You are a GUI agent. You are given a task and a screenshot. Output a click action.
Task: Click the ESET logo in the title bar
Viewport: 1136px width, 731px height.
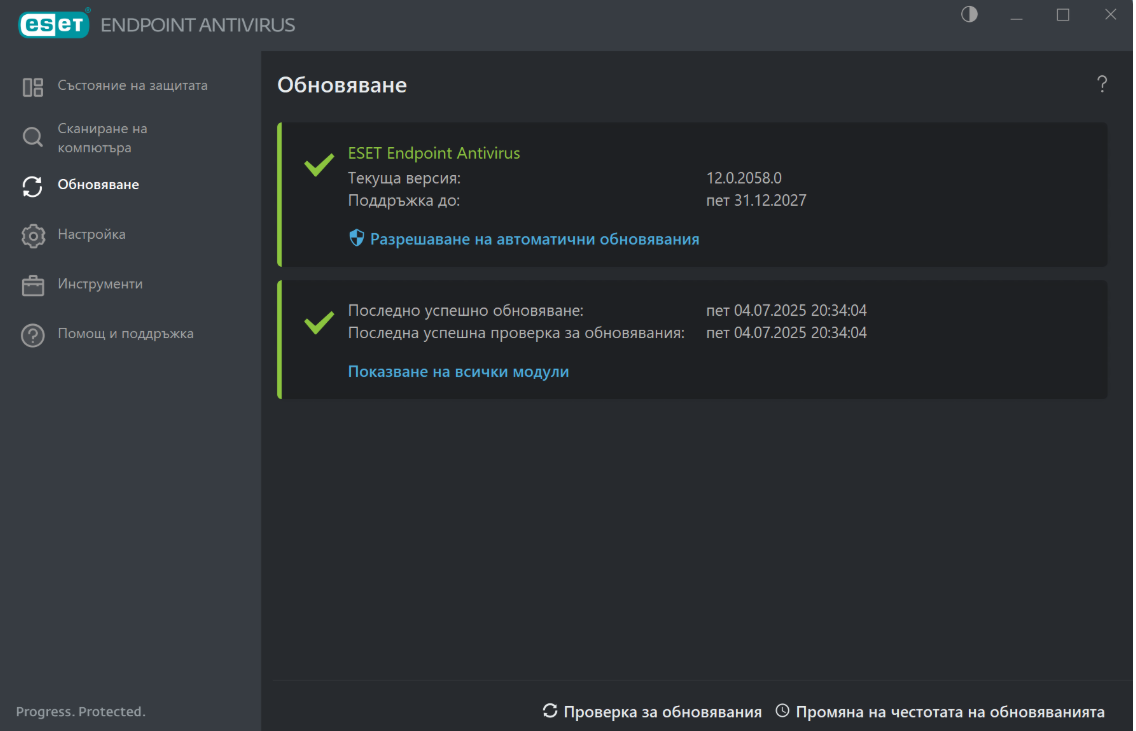[x=54, y=25]
